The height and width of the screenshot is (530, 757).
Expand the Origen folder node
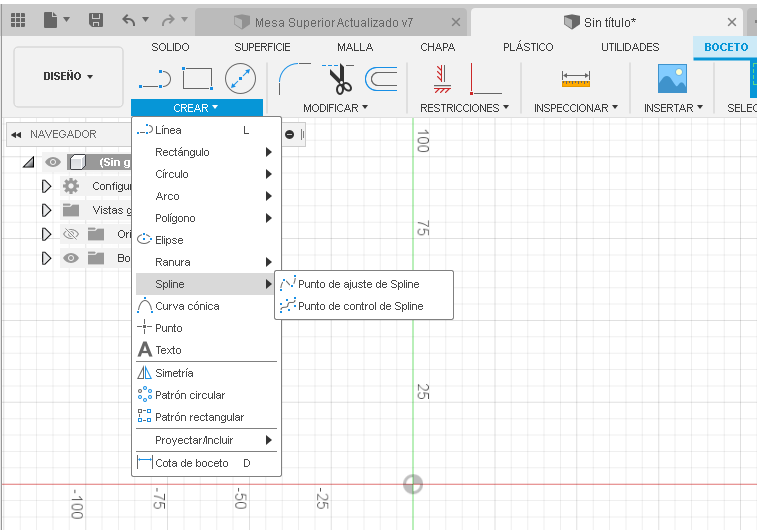click(x=46, y=235)
